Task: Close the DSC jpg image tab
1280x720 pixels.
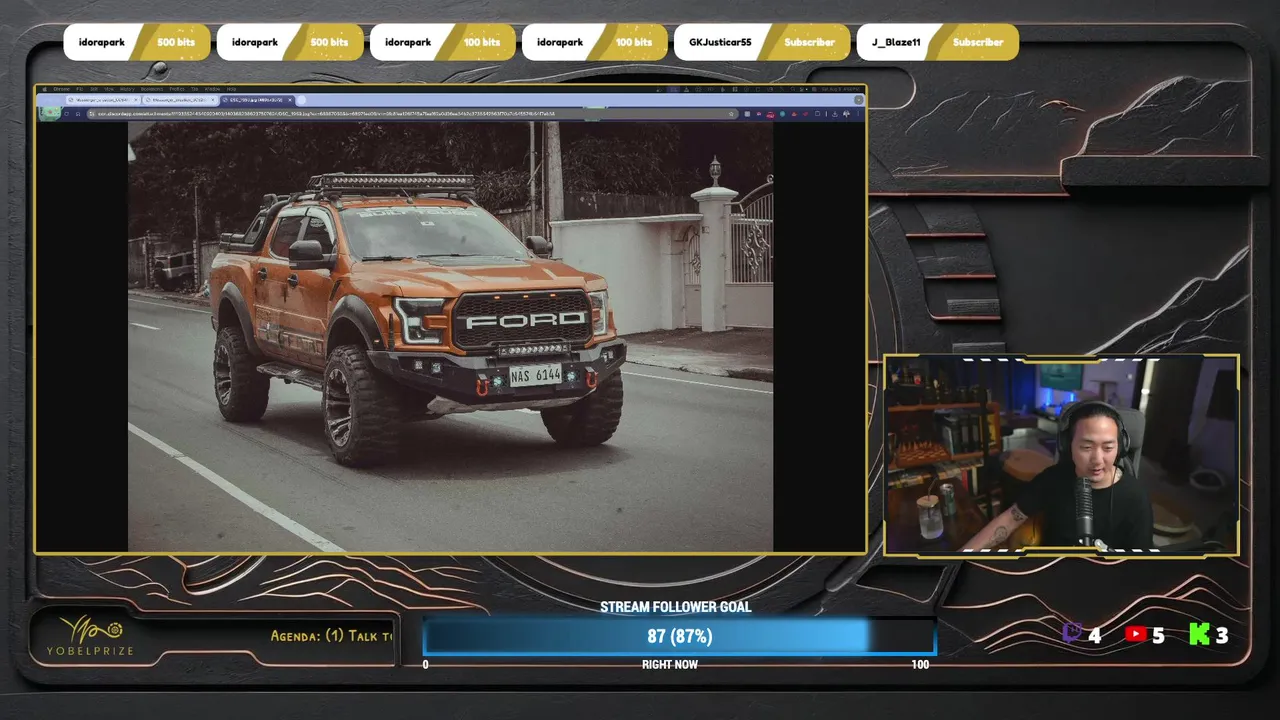Action: 290,100
